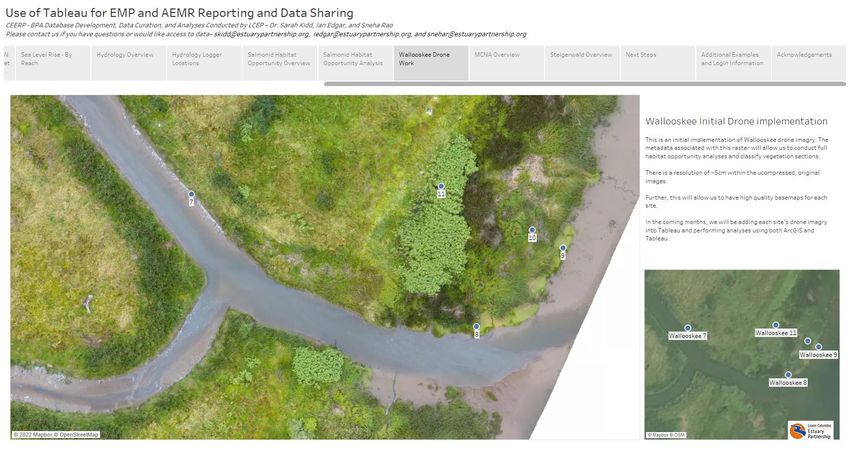Image resolution: width=850 pixels, height=450 pixels.
Task: Click the Wallooskee 9 label on overview map
Action: [x=819, y=355]
